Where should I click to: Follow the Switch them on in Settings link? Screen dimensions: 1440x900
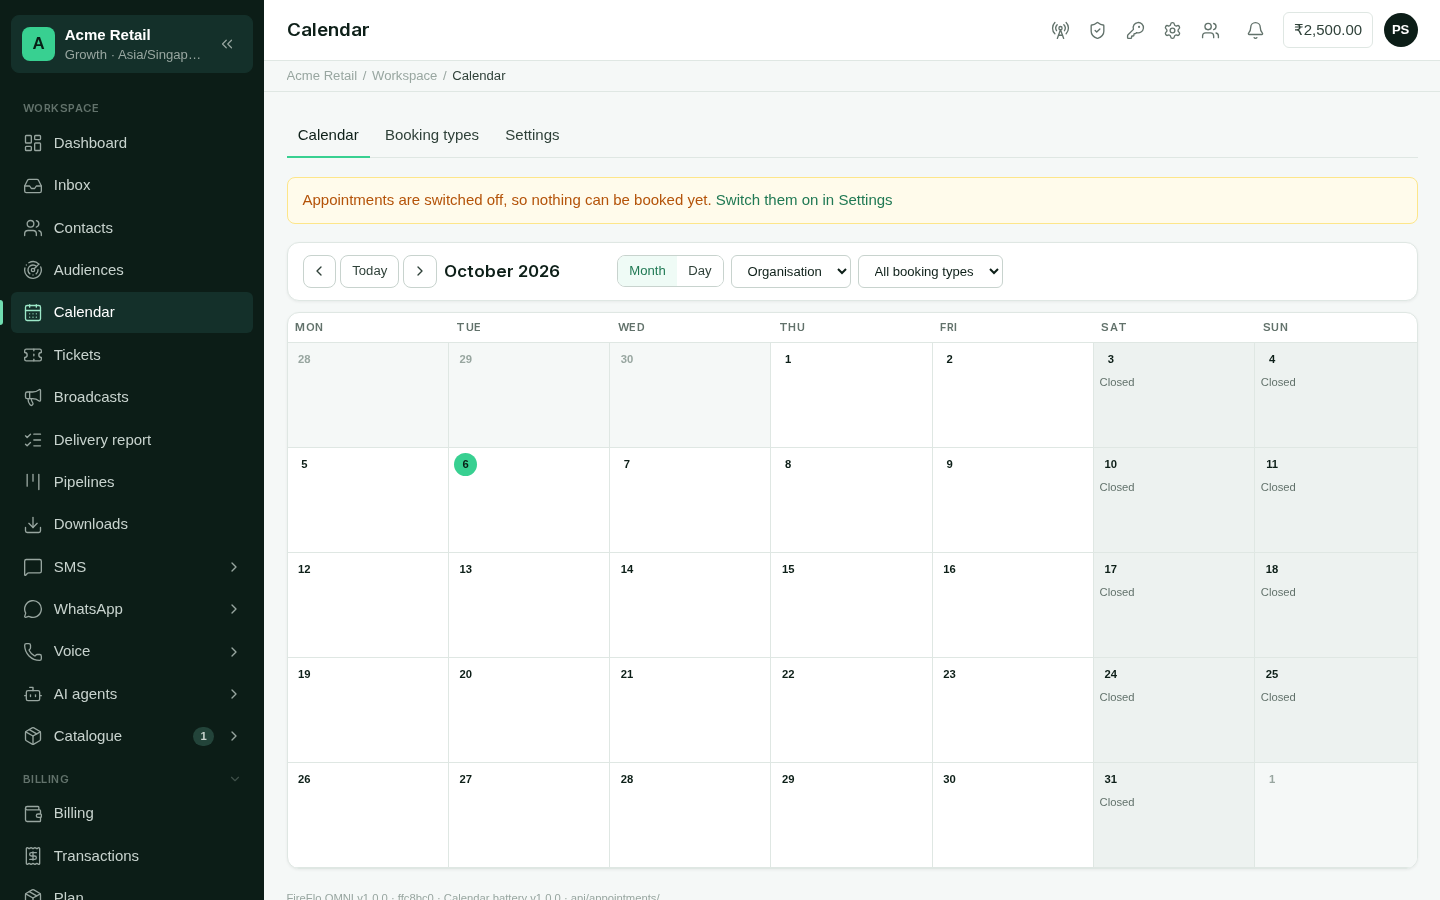point(804,200)
